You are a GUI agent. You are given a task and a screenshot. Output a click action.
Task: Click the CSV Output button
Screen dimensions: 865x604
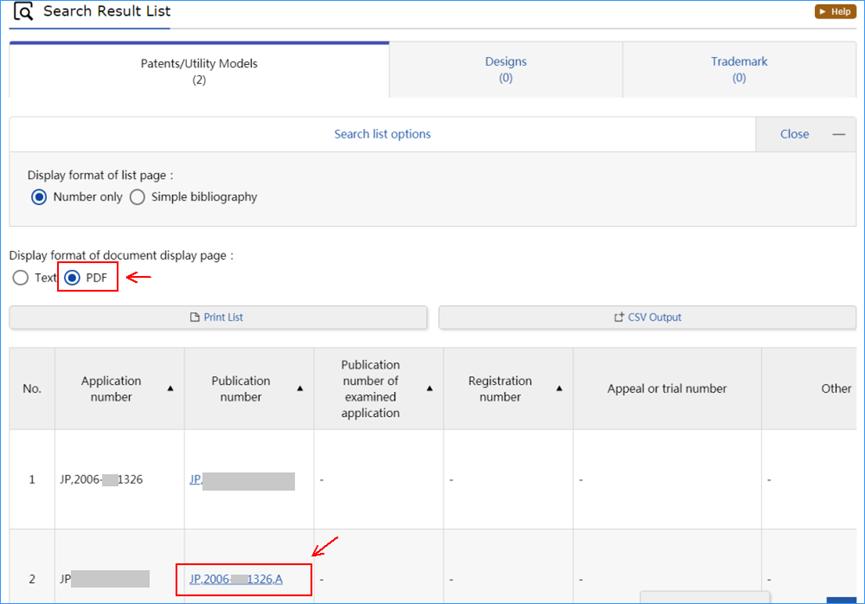click(x=647, y=317)
